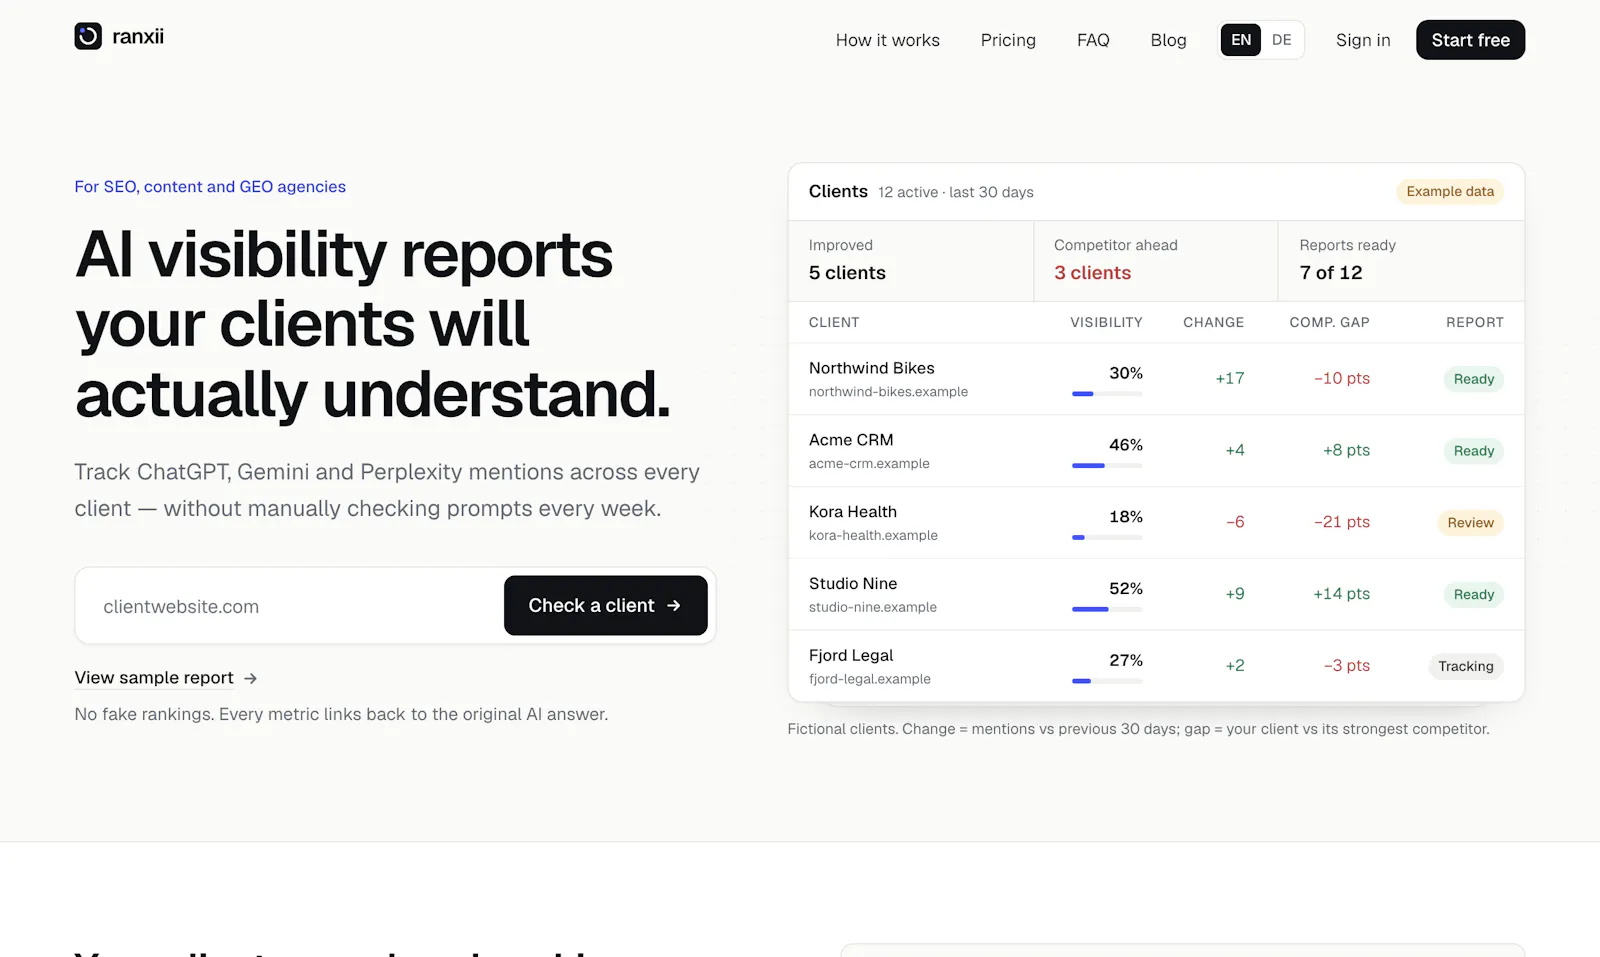1600x957 pixels.
Task: Click the CHANGE column header
Action: [x=1214, y=322]
